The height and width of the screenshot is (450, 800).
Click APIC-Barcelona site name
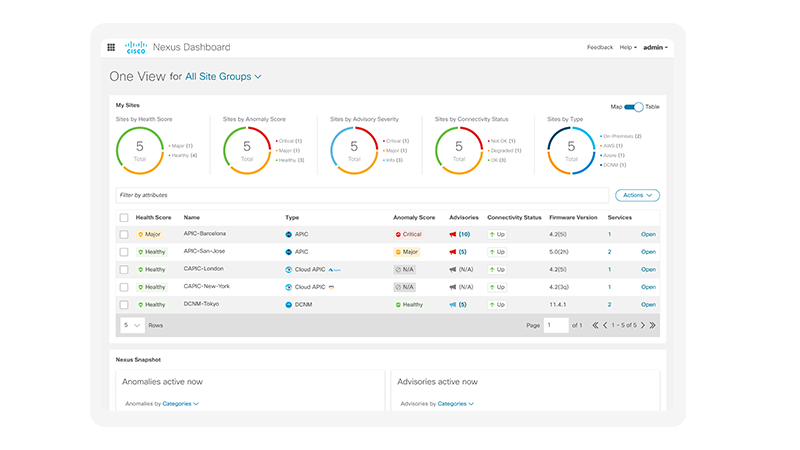tap(205, 234)
